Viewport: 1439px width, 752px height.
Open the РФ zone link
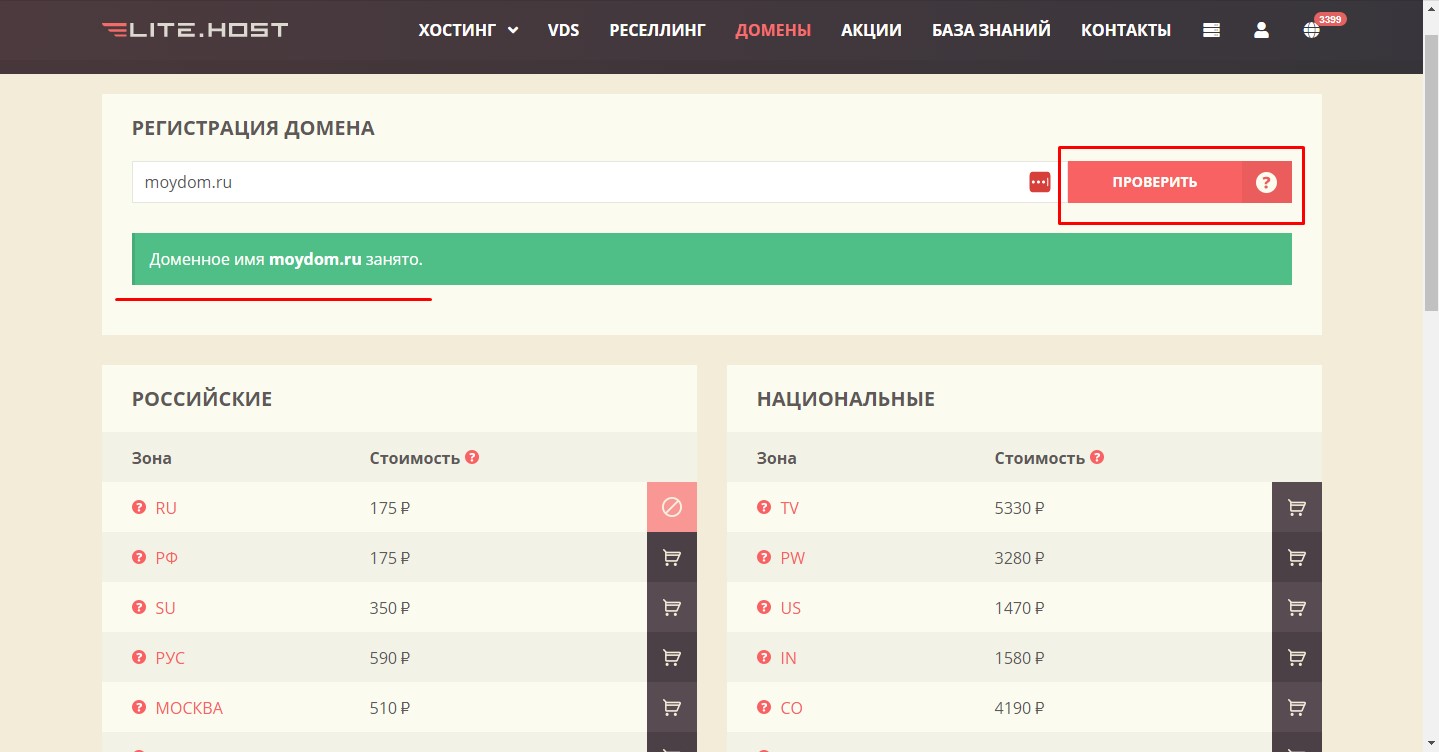tap(166, 558)
